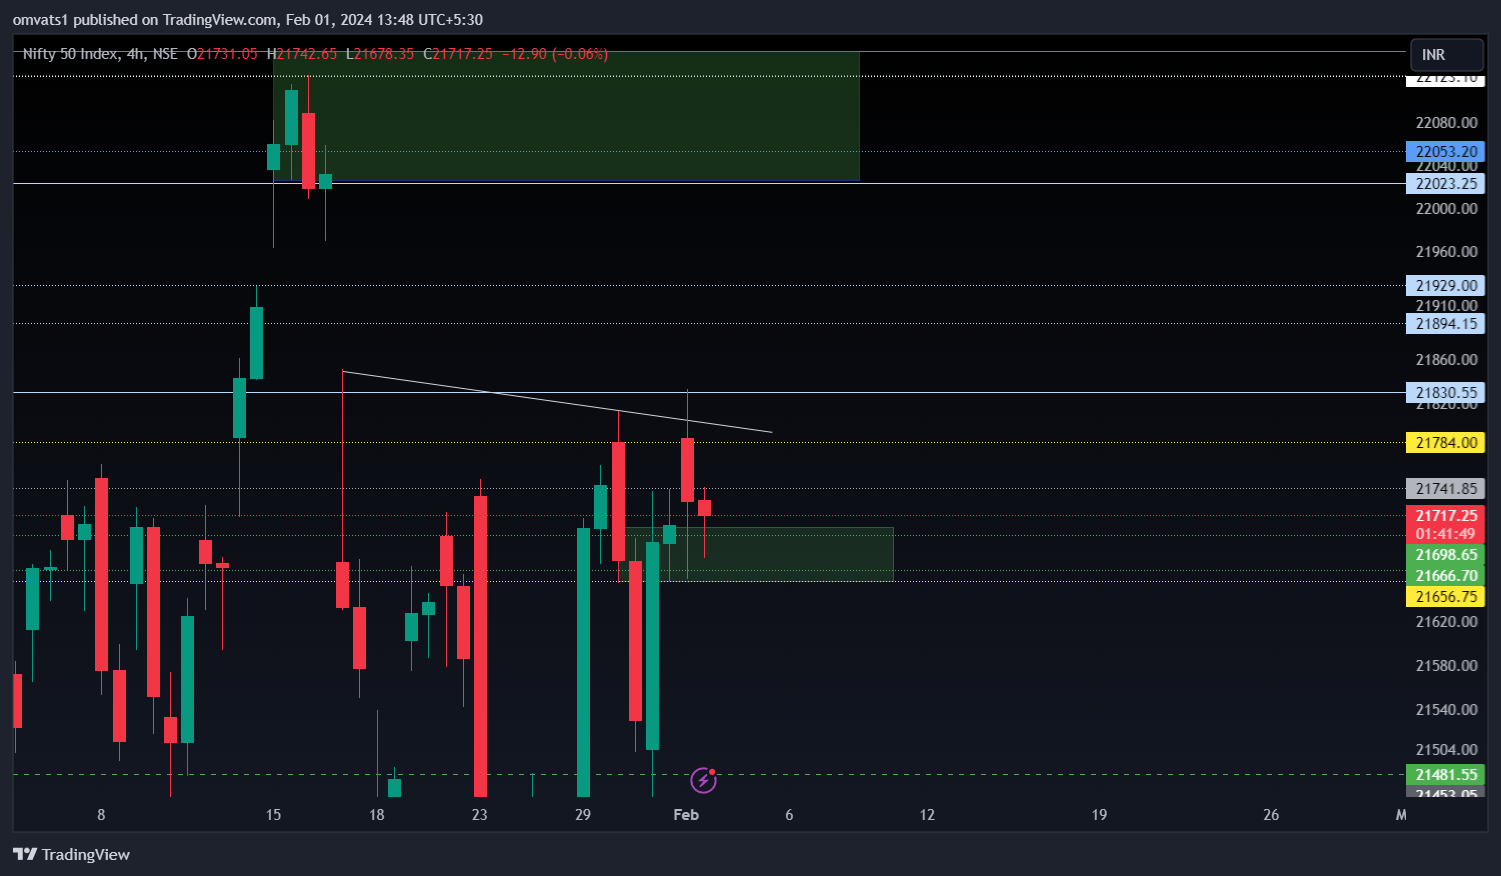Click the 29 date label on time axis
Viewport: 1501px width, 876px height.
point(583,815)
